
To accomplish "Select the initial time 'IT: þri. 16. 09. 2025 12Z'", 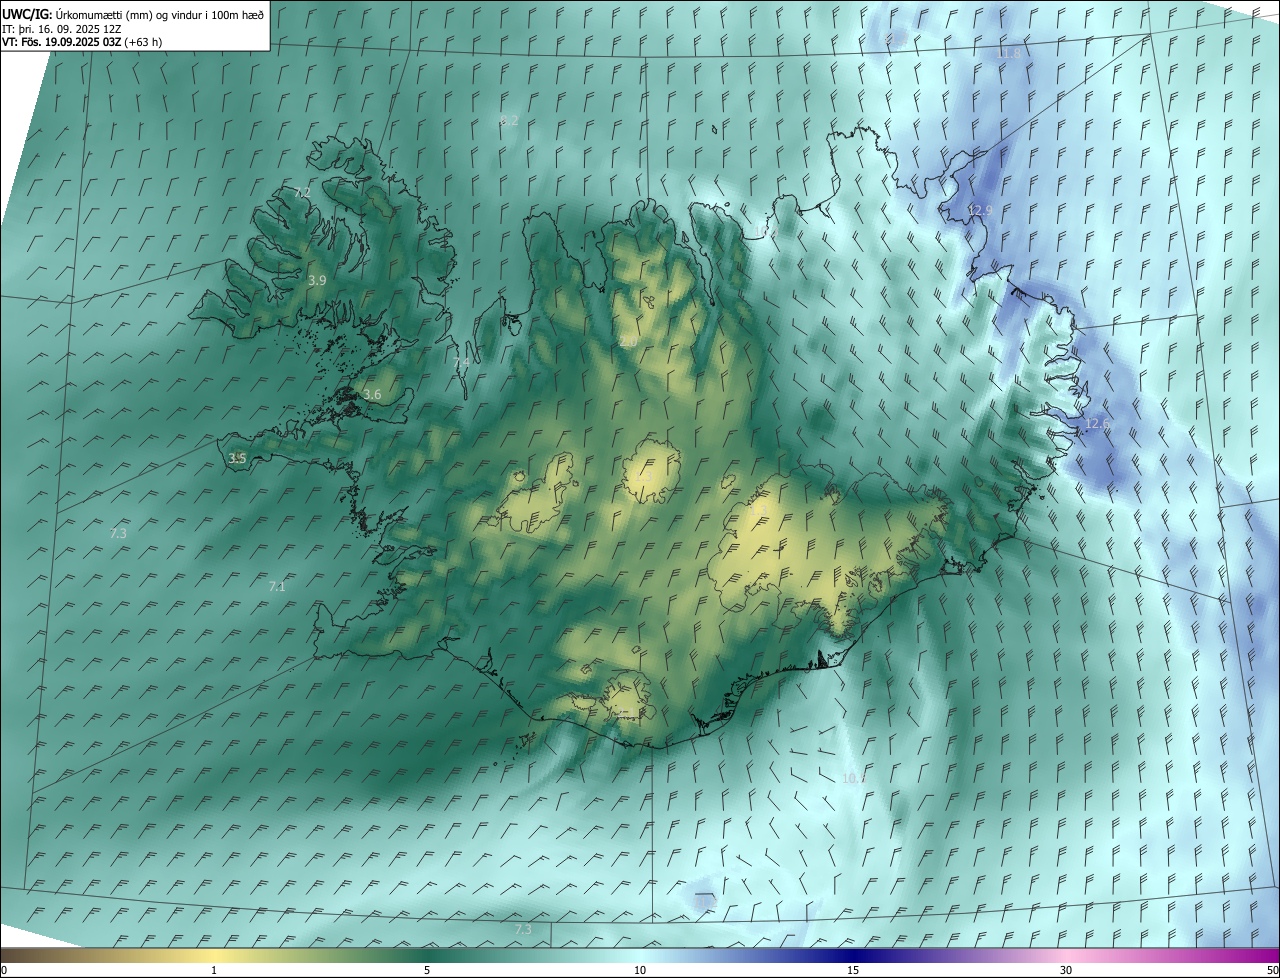I will point(61,28).
